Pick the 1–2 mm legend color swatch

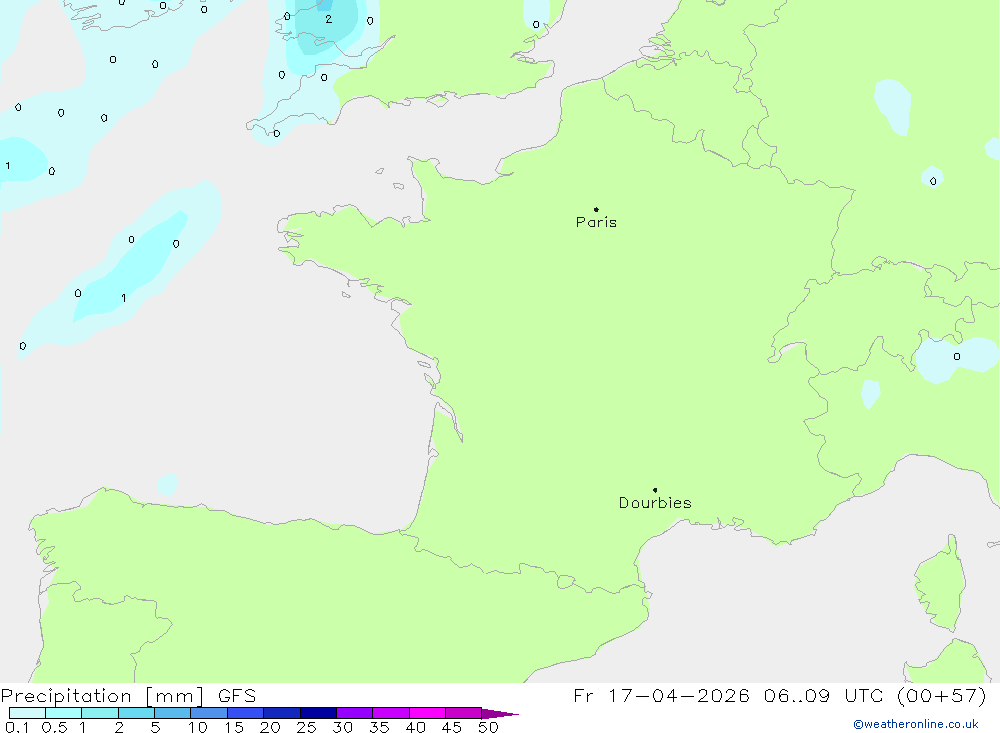click(x=100, y=713)
